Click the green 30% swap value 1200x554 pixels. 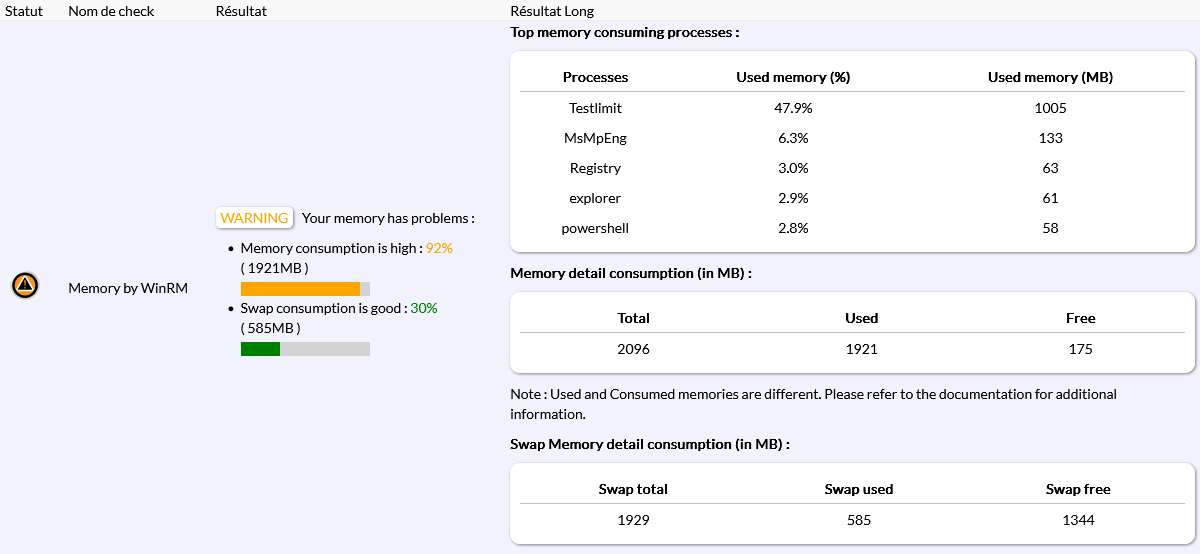(x=424, y=308)
